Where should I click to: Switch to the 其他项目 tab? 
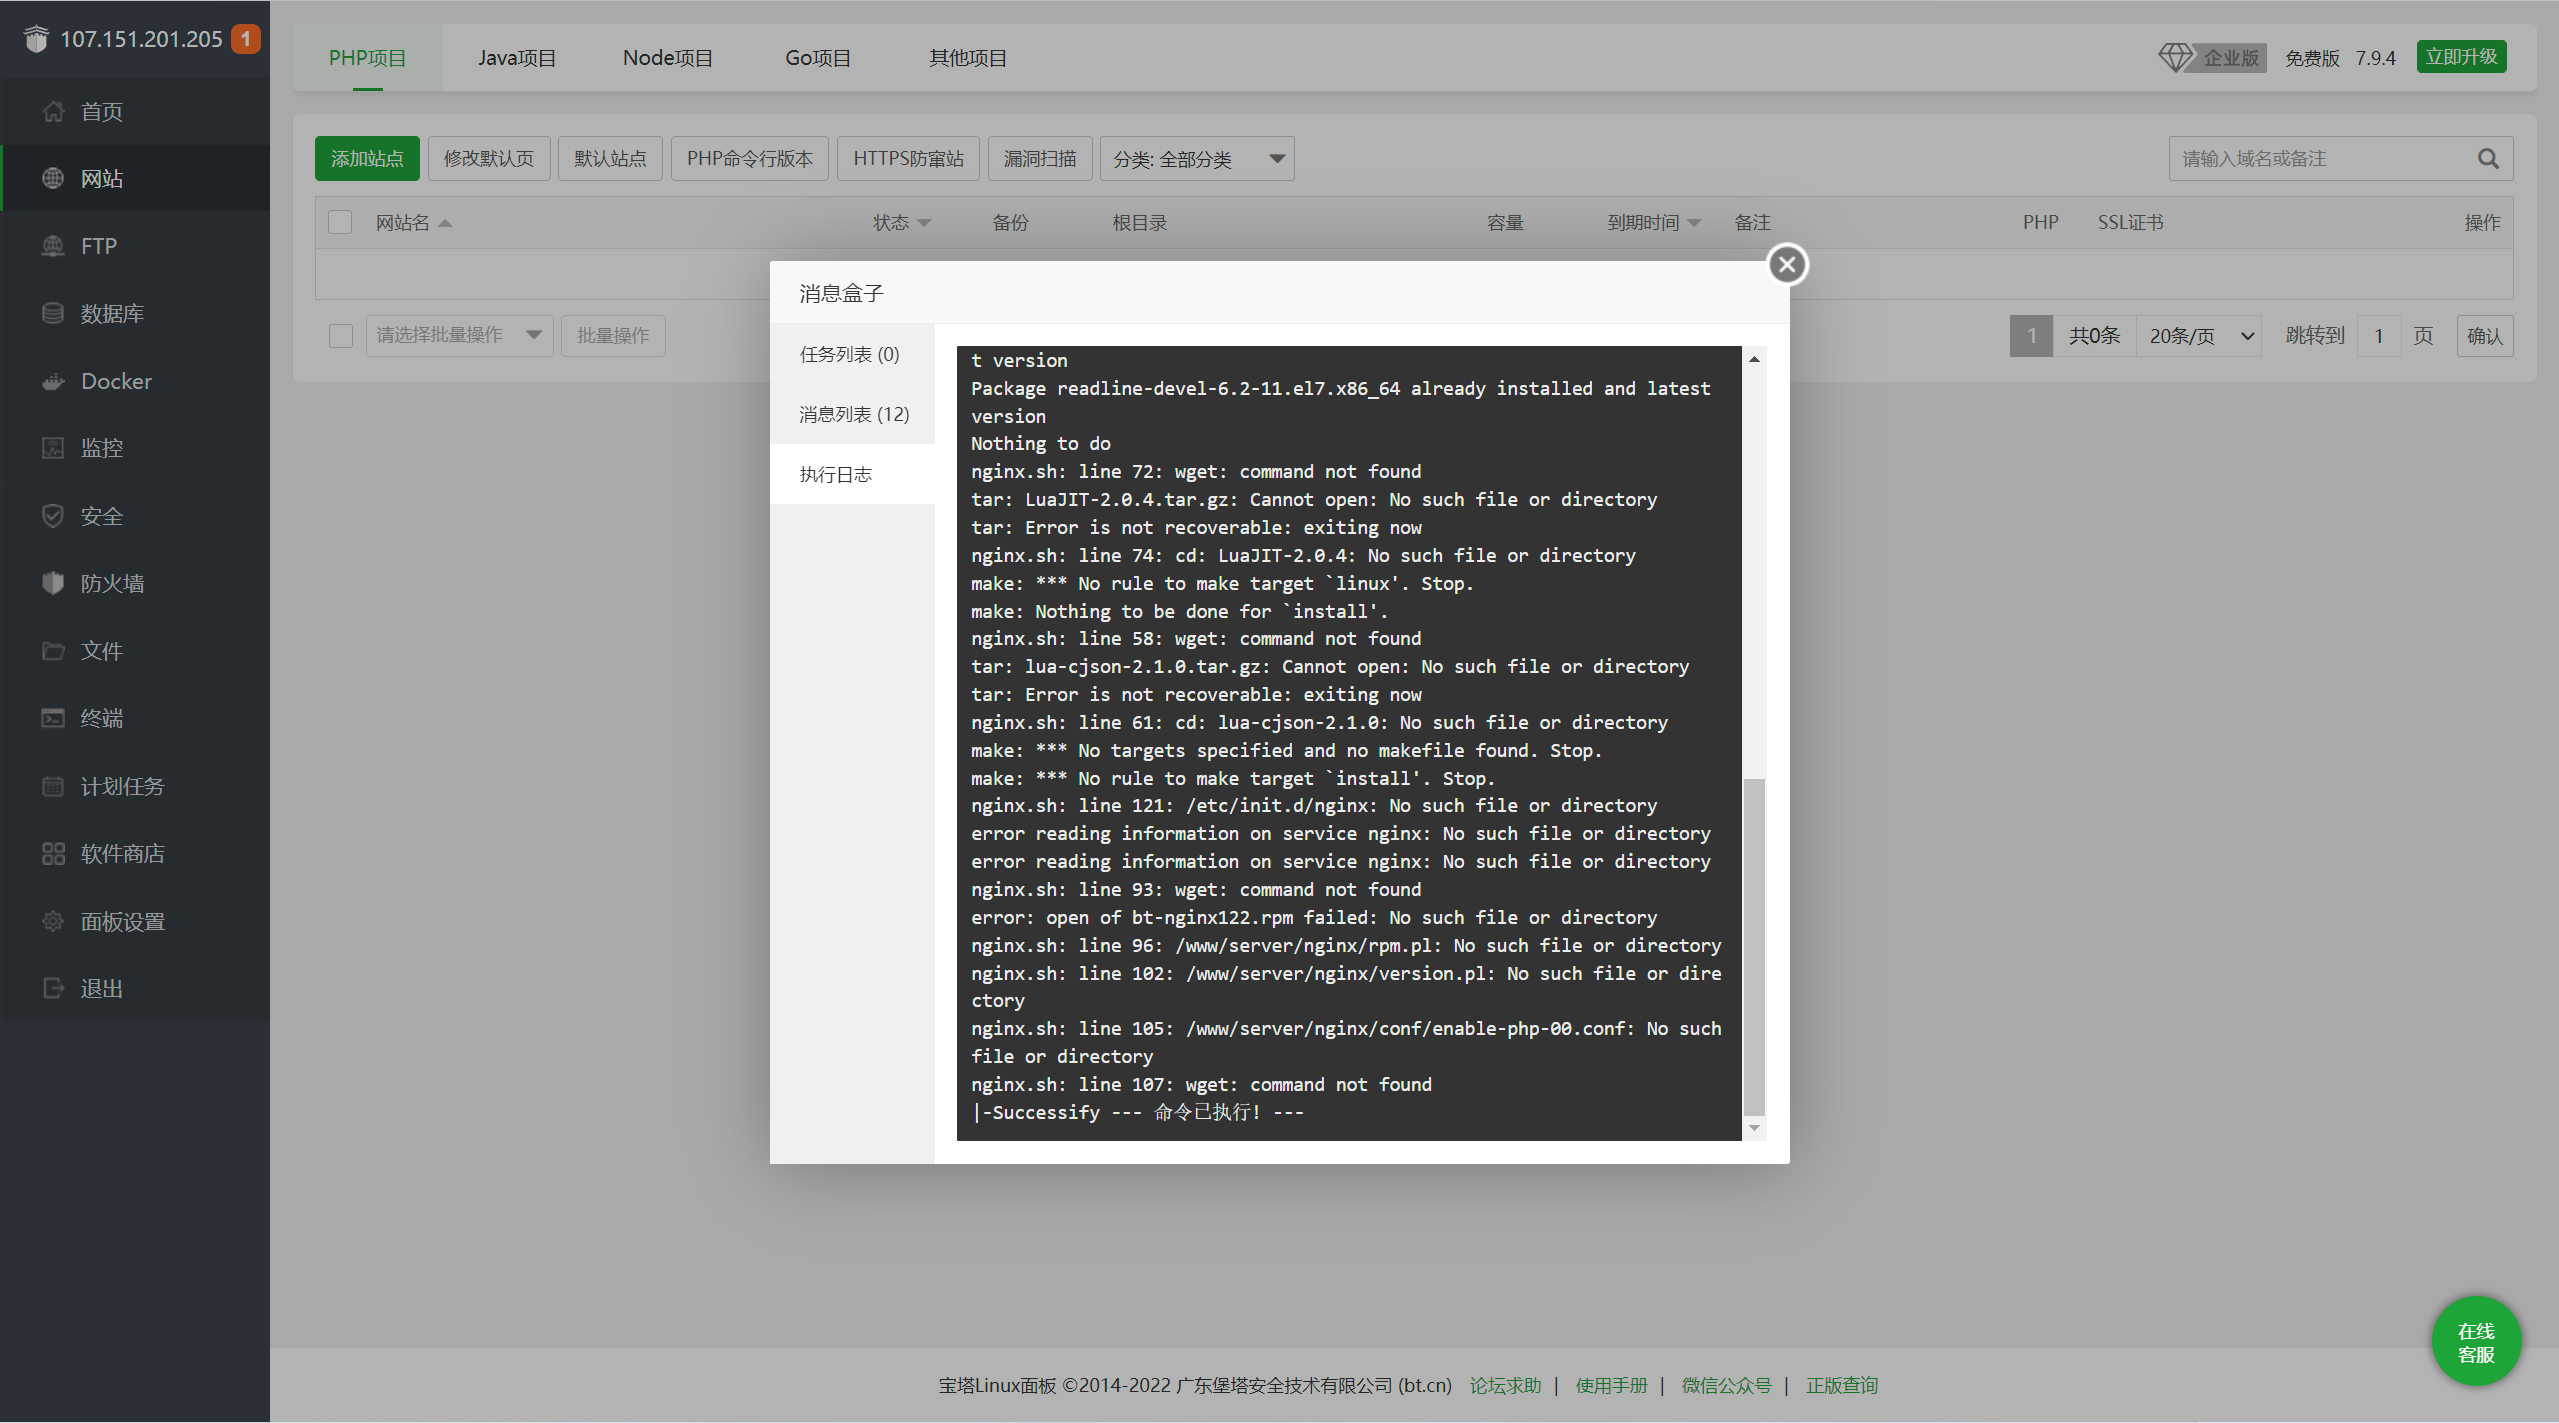(x=968, y=58)
